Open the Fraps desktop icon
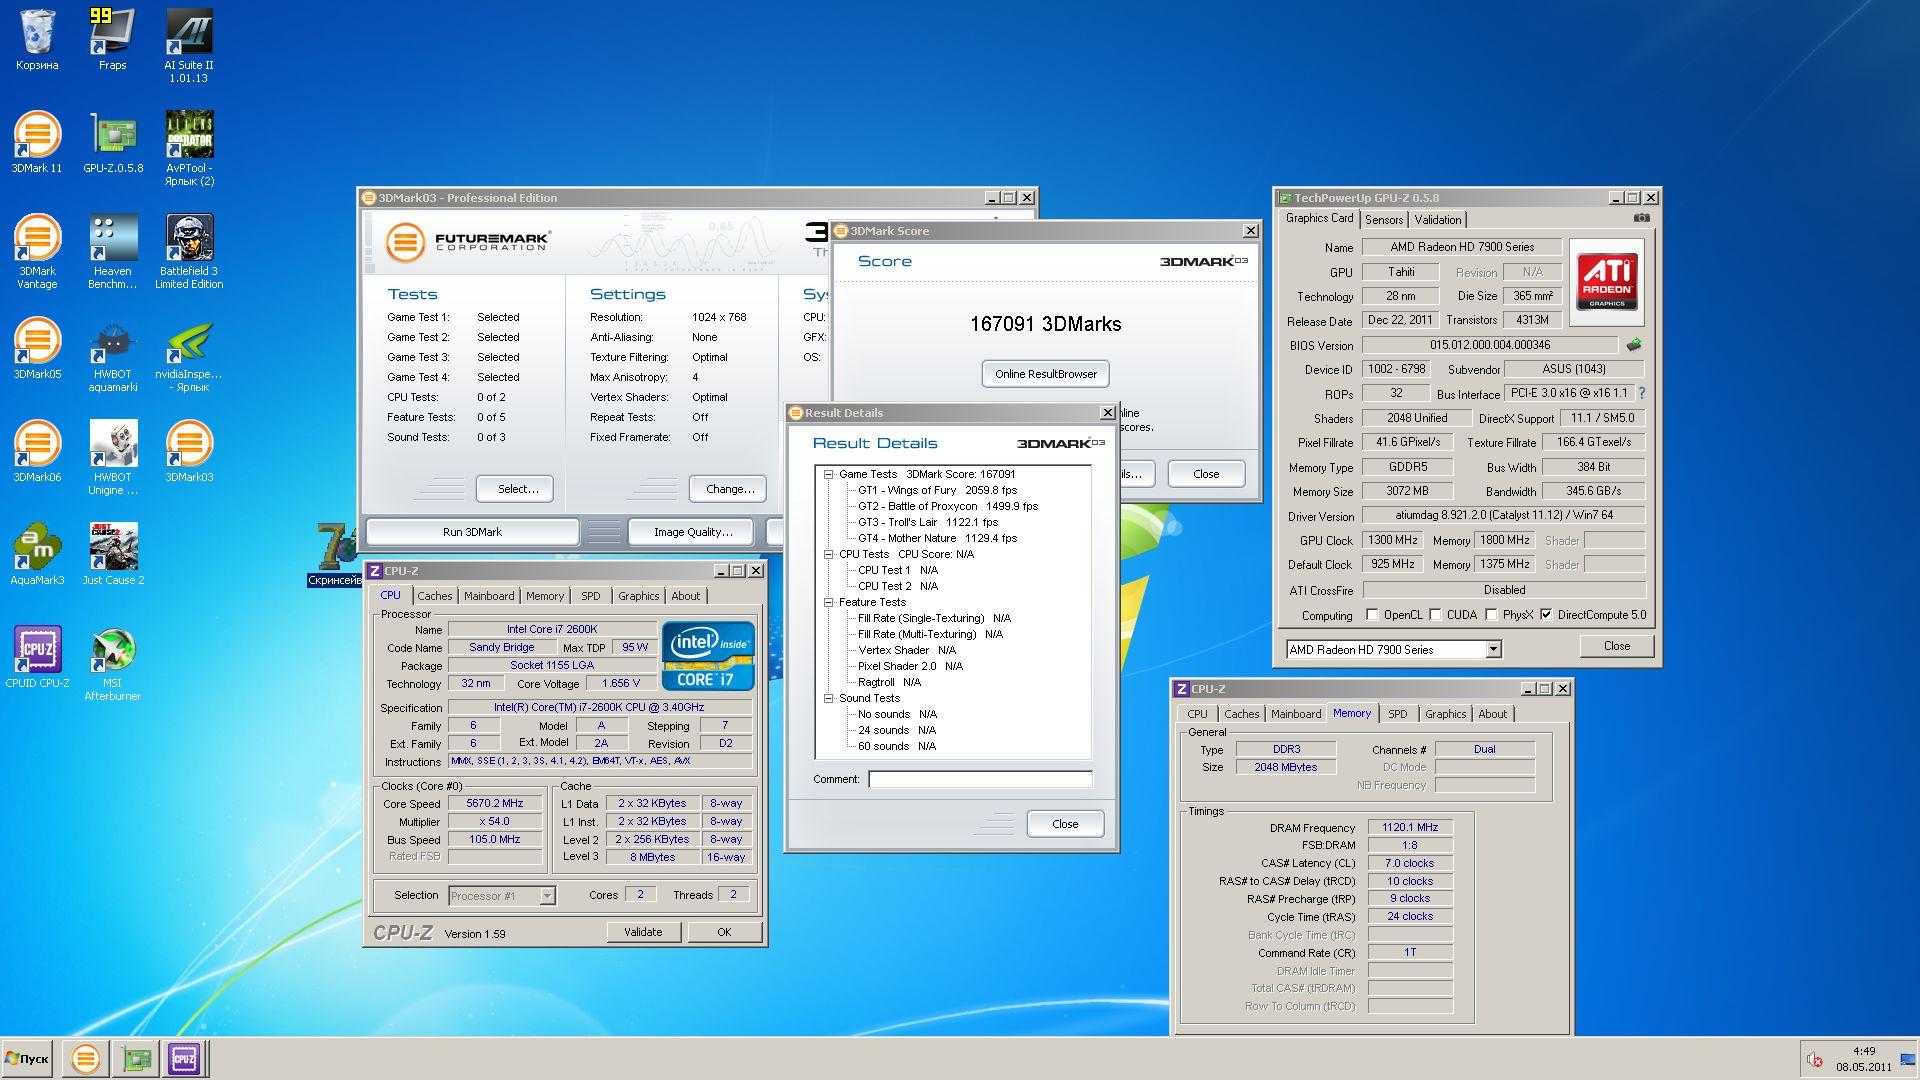The width and height of the screenshot is (1920, 1080). [112, 40]
